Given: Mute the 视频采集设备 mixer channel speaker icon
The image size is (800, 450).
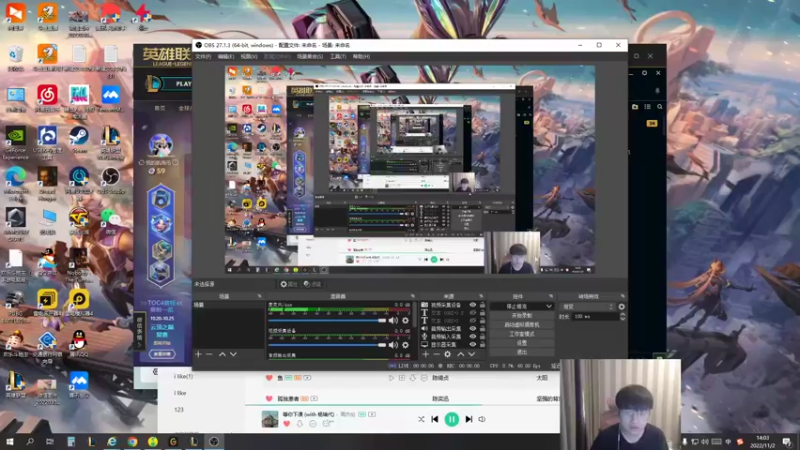Looking at the screenshot, I should pyautogui.click(x=393, y=345).
